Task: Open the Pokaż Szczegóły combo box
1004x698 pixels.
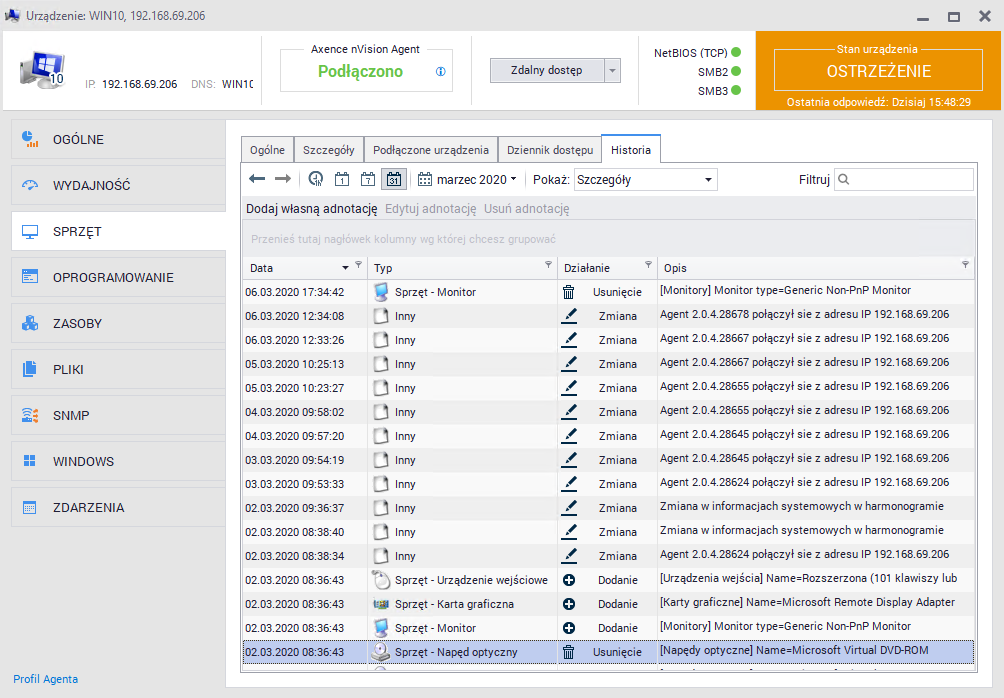Action: [645, 179]
